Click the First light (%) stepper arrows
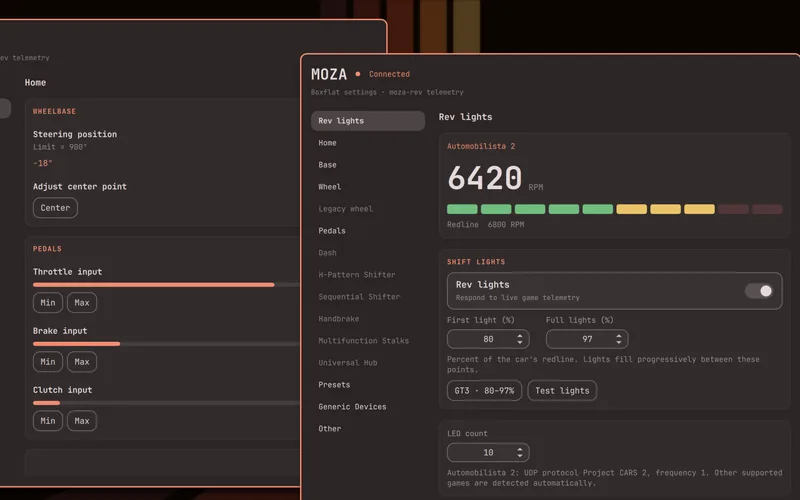 [519, 339]
